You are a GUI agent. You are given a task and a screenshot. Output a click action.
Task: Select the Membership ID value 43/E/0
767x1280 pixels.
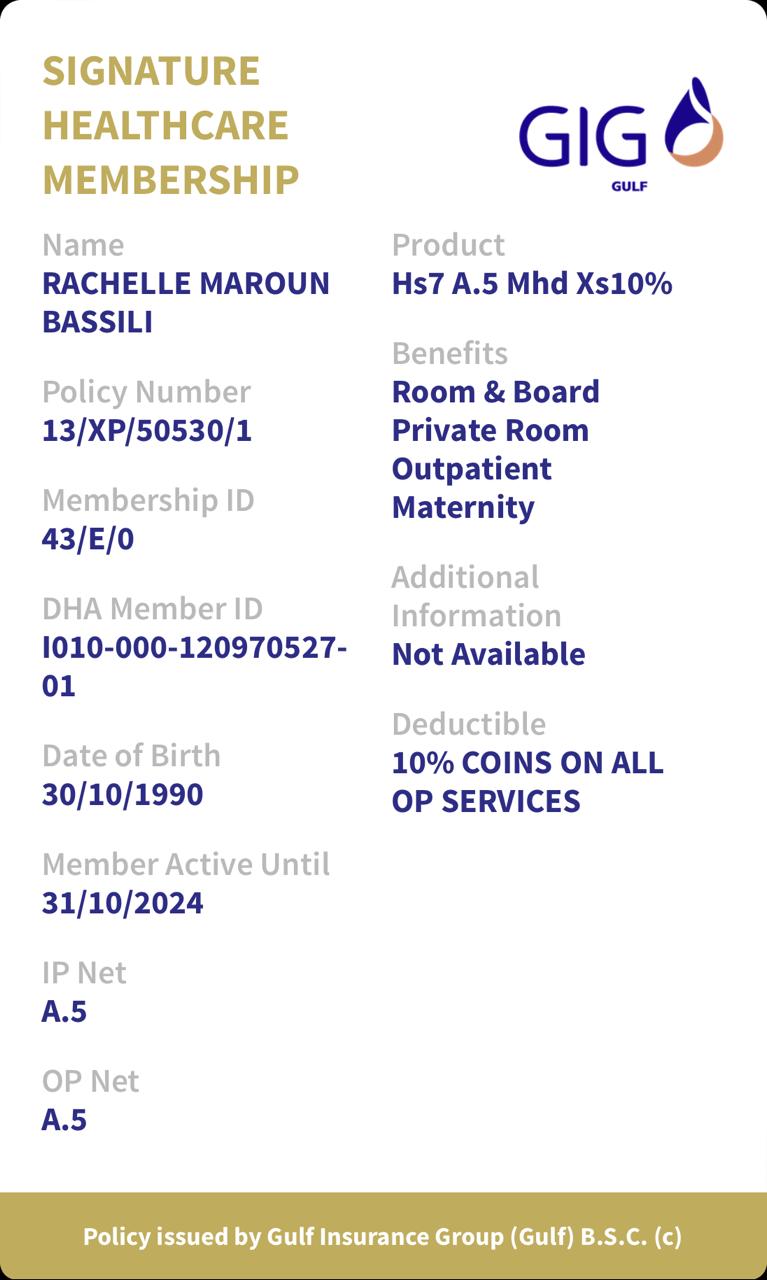coord(88,540)
